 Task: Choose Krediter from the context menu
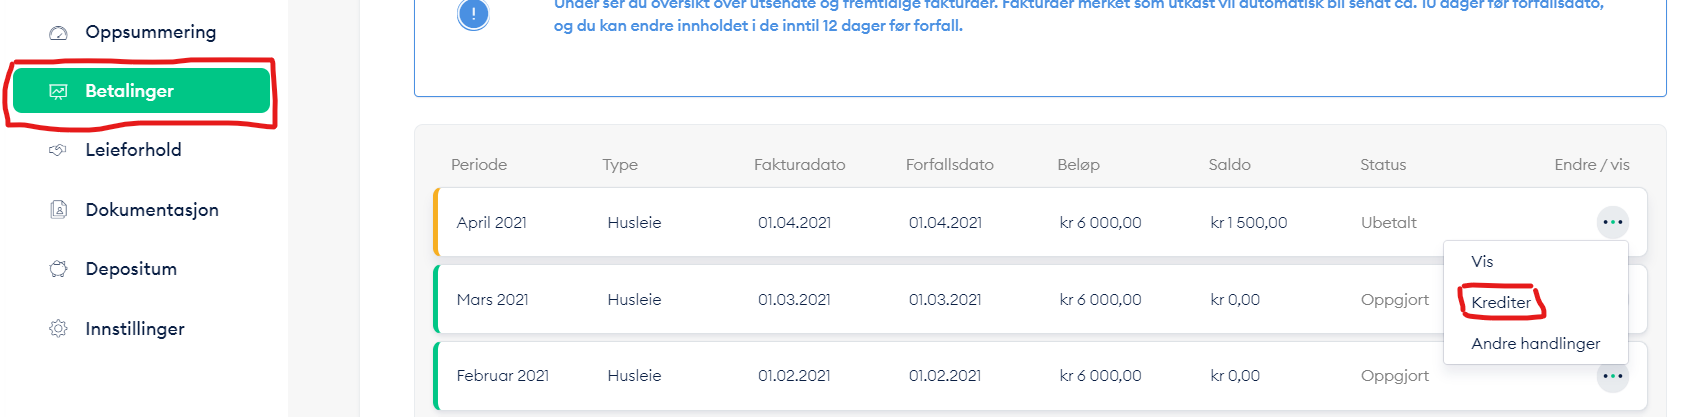coord(1501,302)
